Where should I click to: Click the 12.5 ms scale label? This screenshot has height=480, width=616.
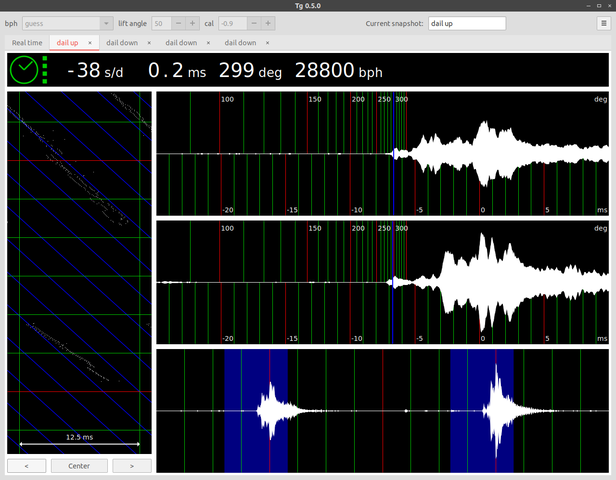(x=79, y=437)
